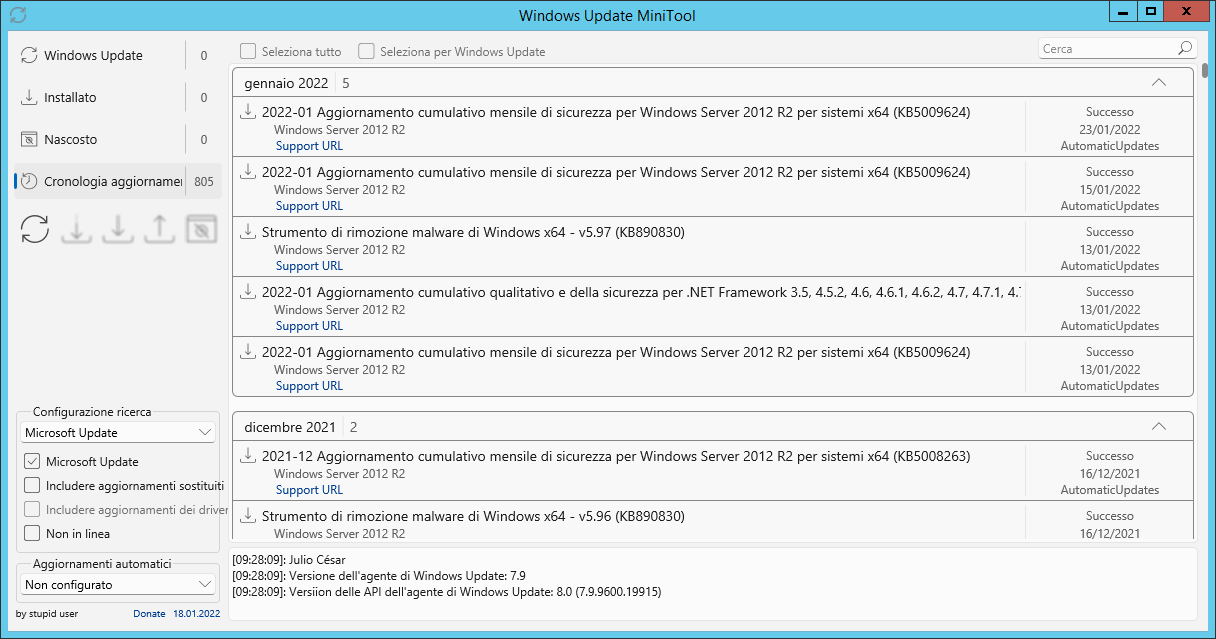Image resolution: width=1216 pixels, height=639 pixels.
Task: Click the second install updates toolbar icon
Action: [118, 229]
